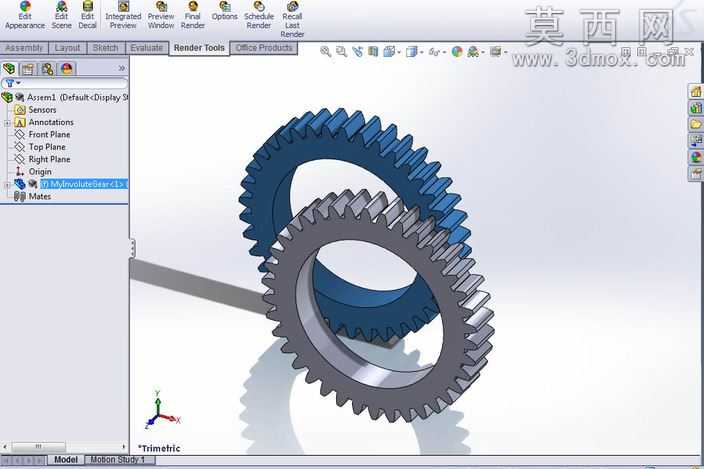Viewport: 704px width, 469px height.
Task: Open File Explorer task pane
Action: pyautogui.click(x=696, y=124)
